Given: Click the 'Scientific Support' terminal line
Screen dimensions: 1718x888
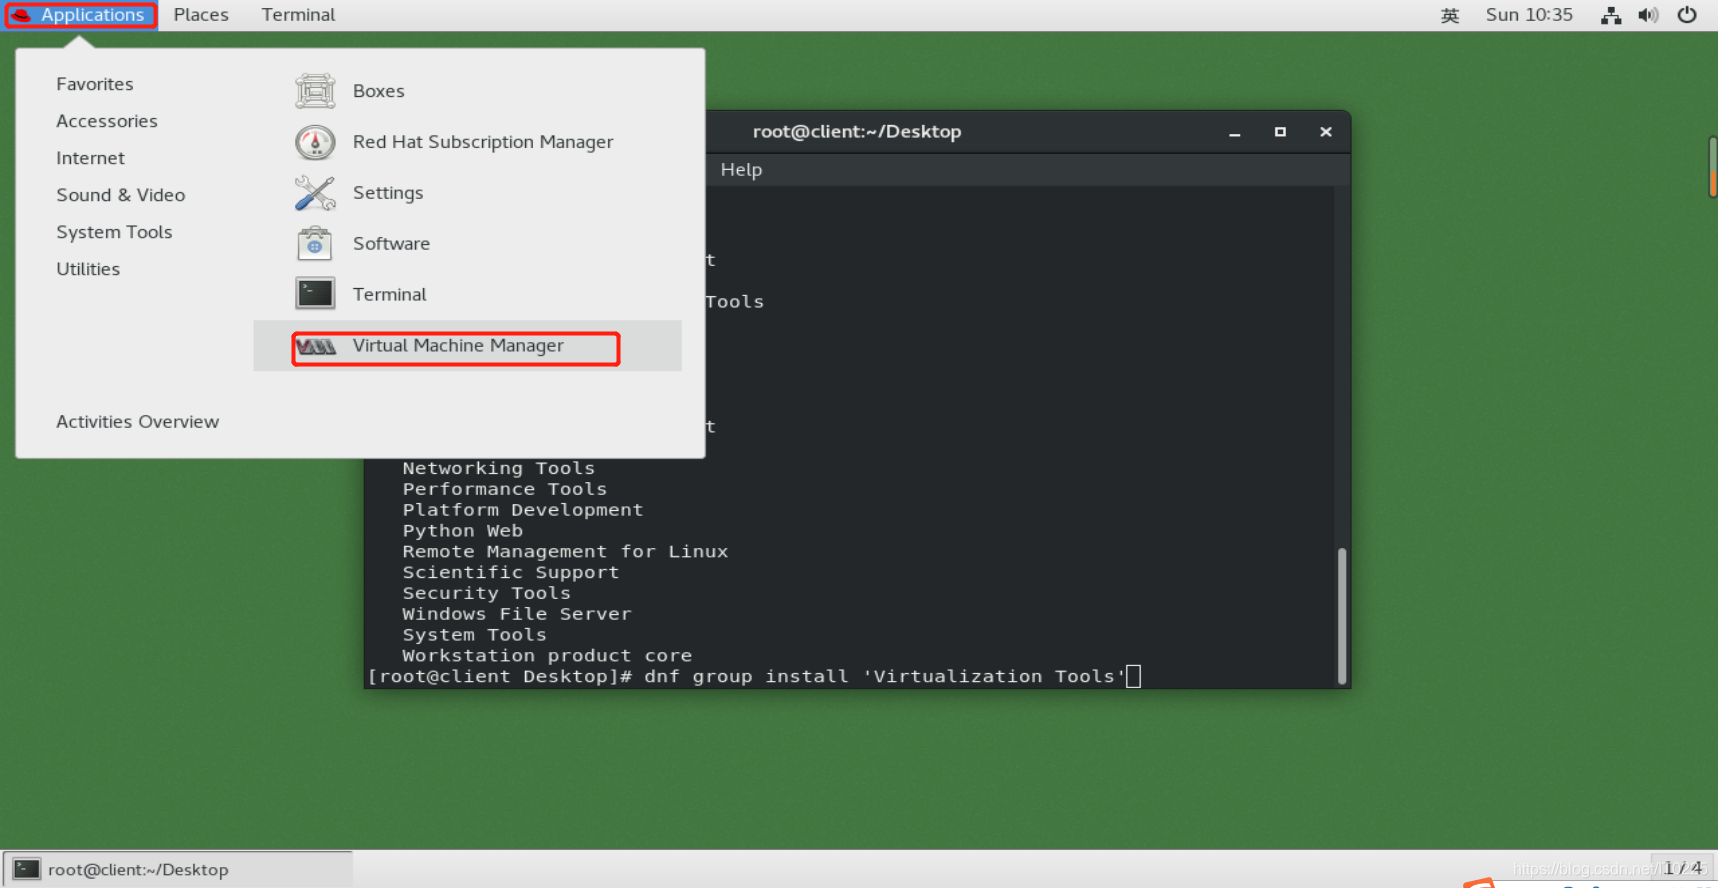Looking at the screenshot, I should 511,573.
